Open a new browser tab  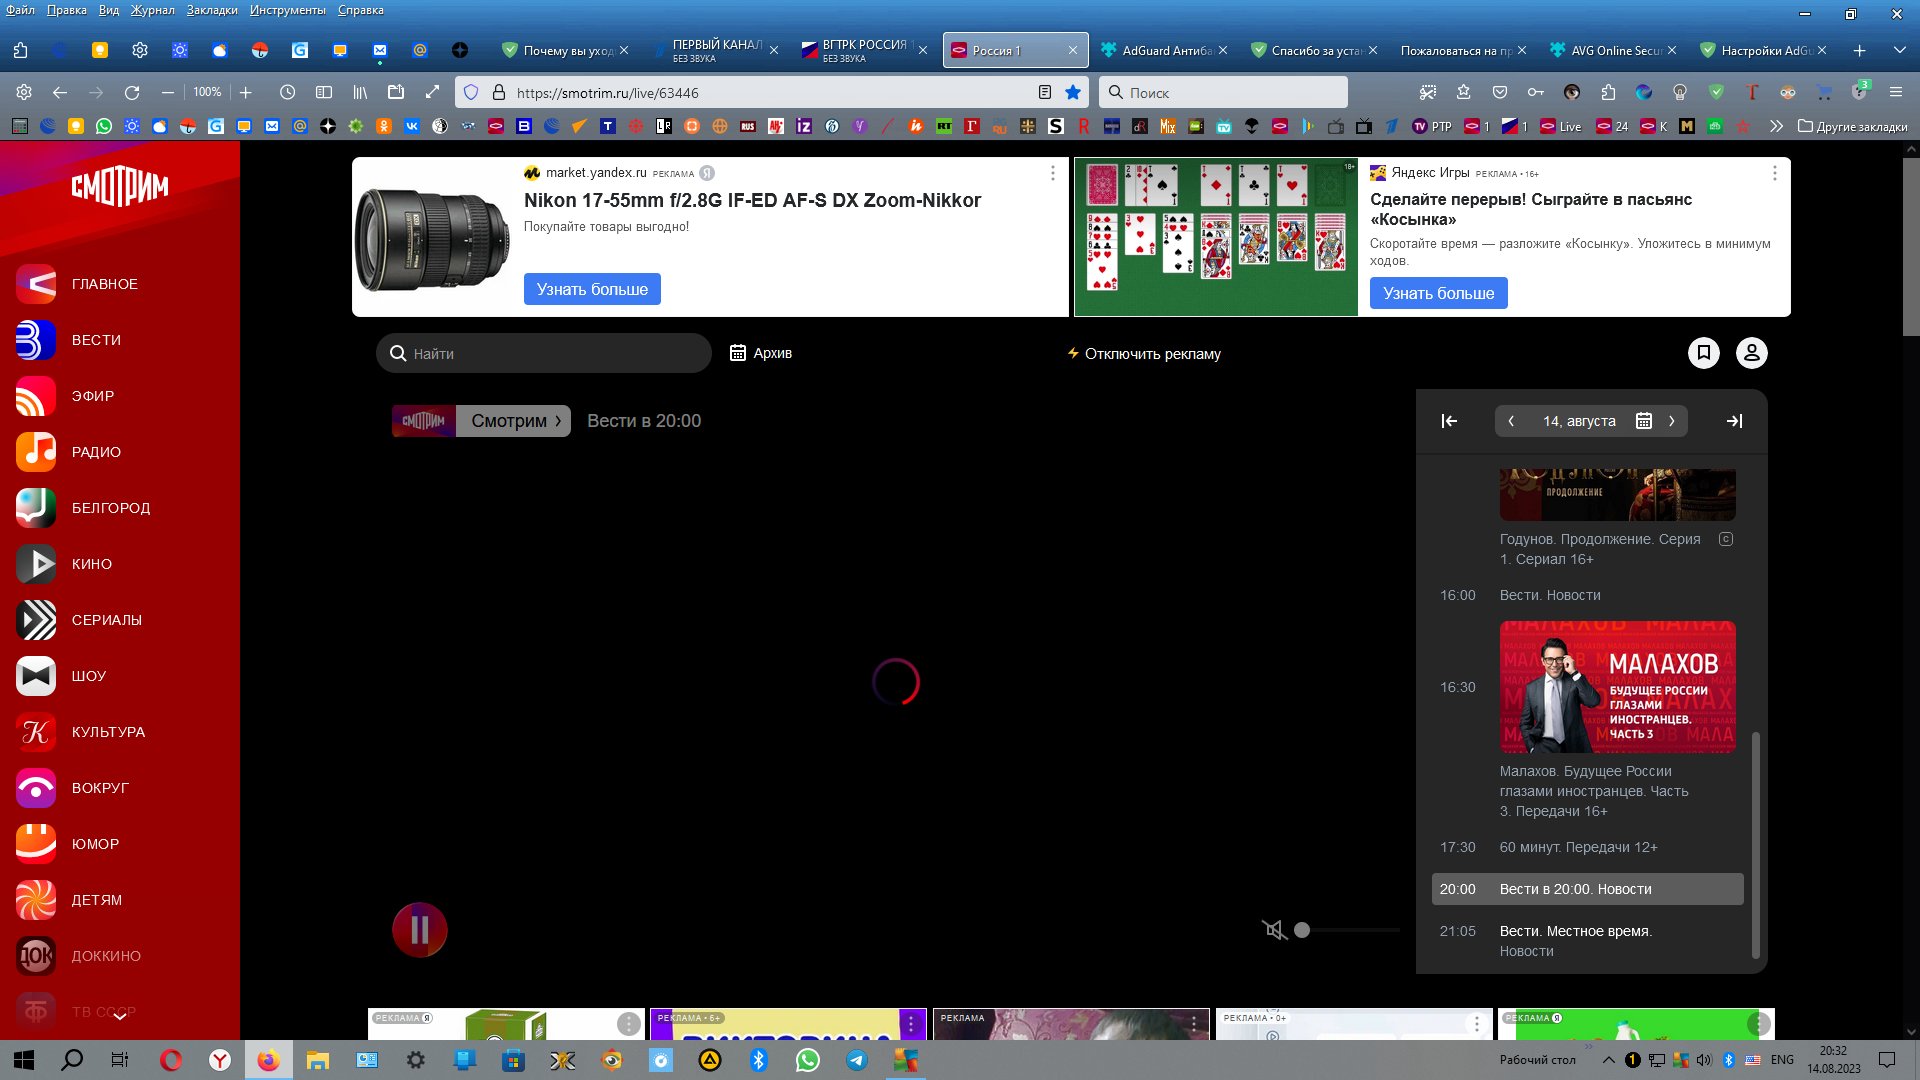coord(1859,50)
